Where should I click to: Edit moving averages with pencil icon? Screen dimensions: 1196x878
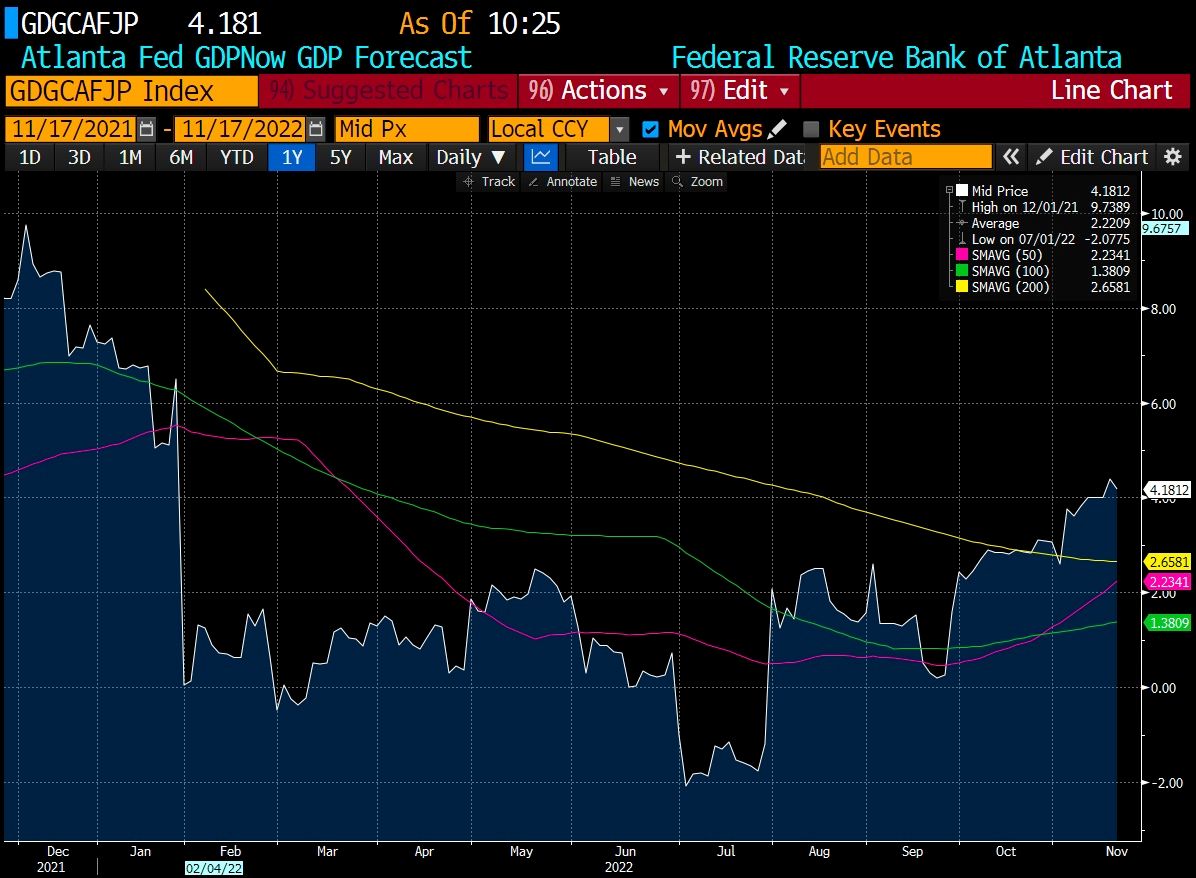[x=776, y=129]
